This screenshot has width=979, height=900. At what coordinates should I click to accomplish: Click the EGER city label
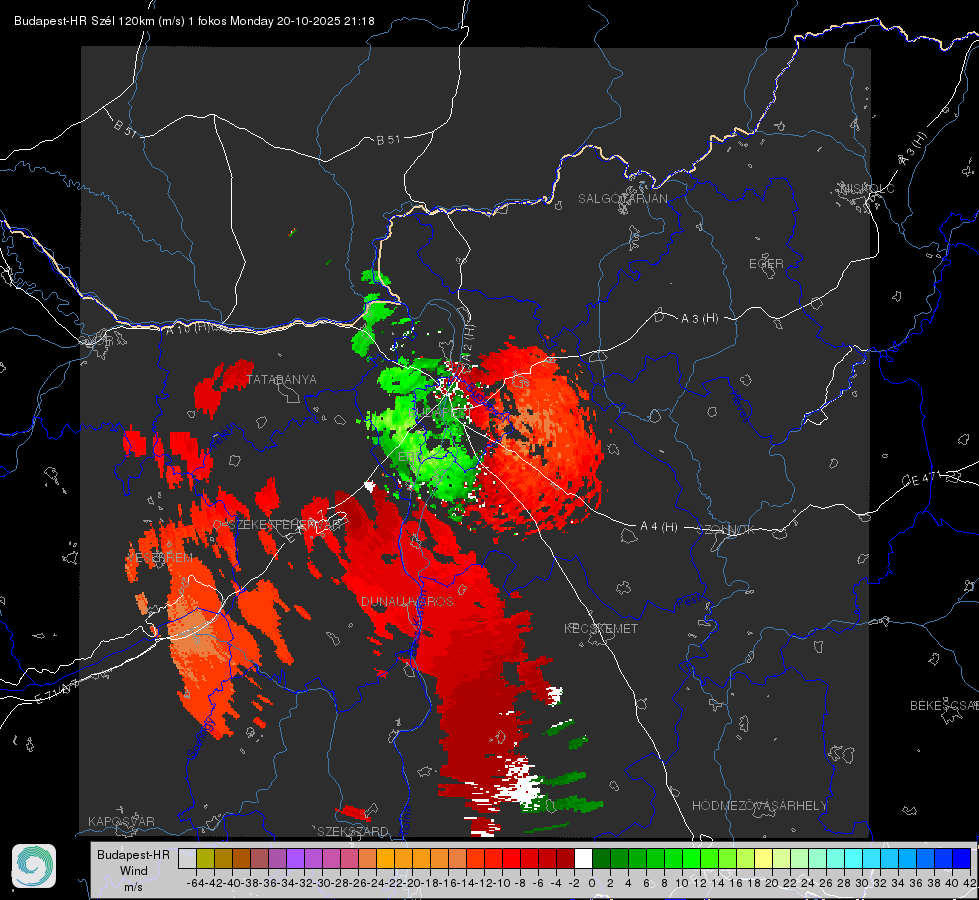tap(766, 264)
